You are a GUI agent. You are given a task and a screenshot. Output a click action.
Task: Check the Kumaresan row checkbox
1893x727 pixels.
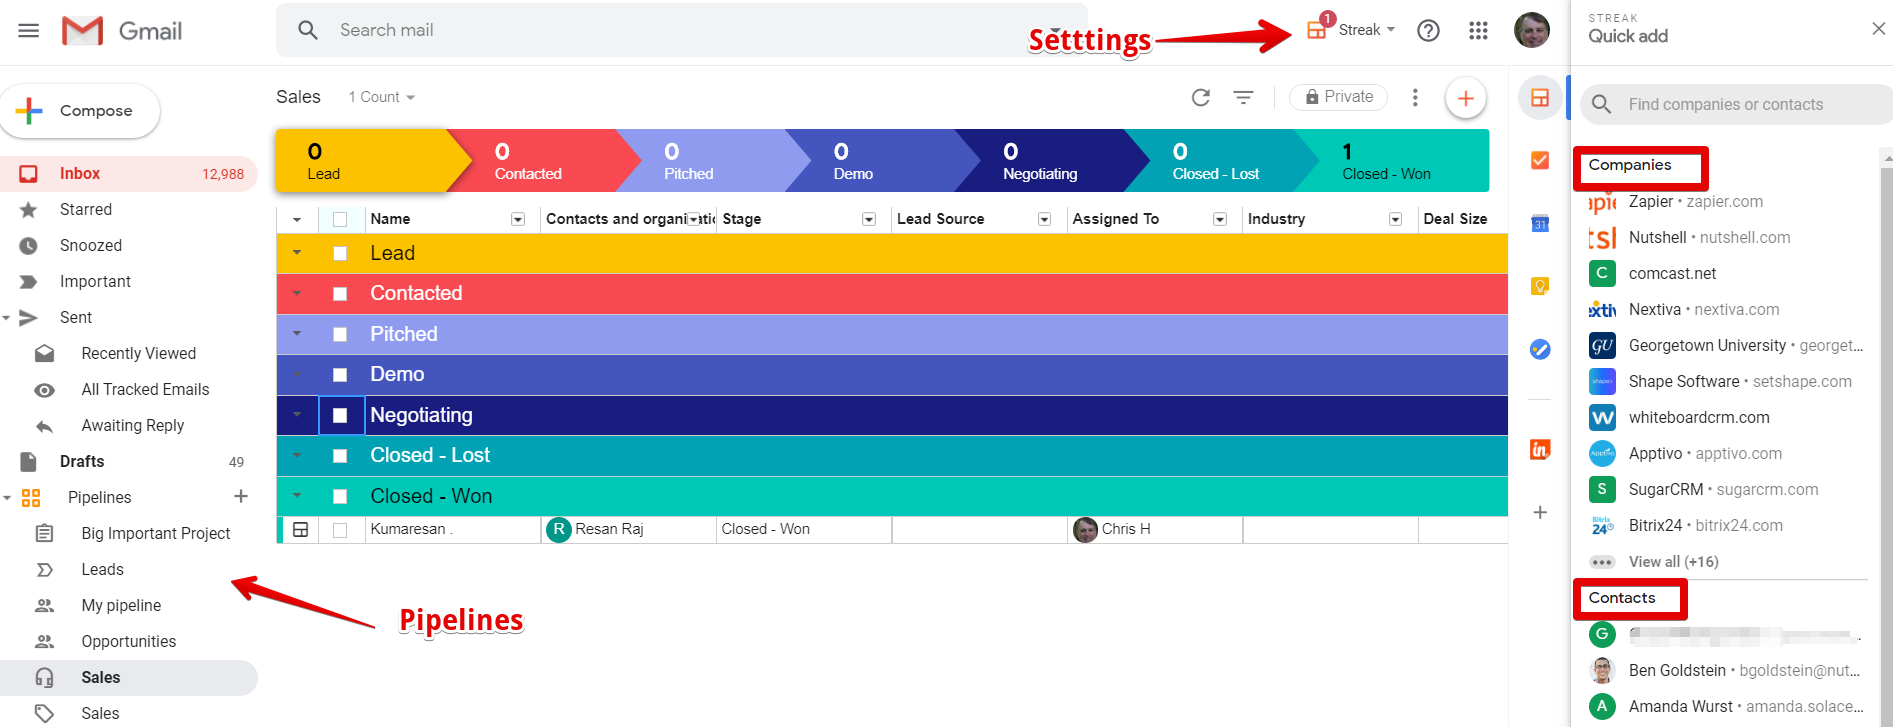click(340, 530)
